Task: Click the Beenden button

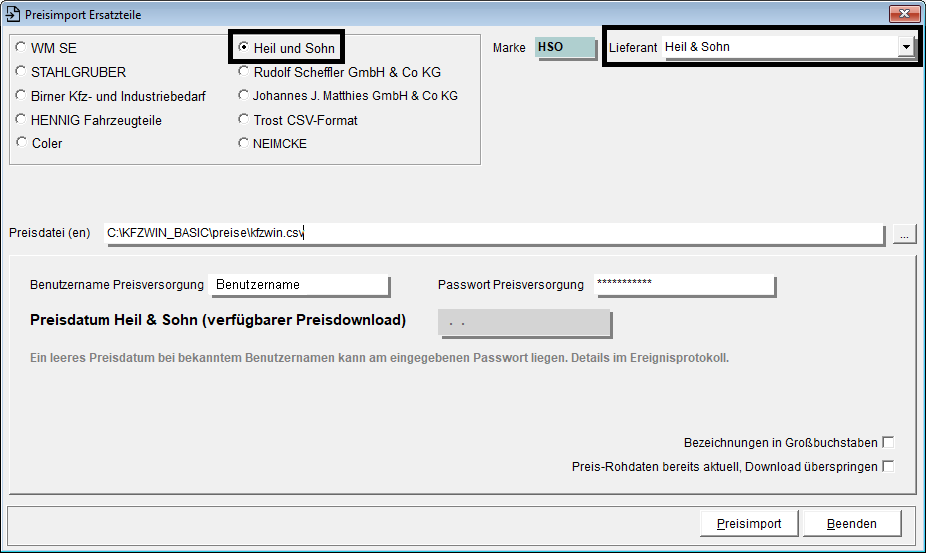Action: [852, 523]
